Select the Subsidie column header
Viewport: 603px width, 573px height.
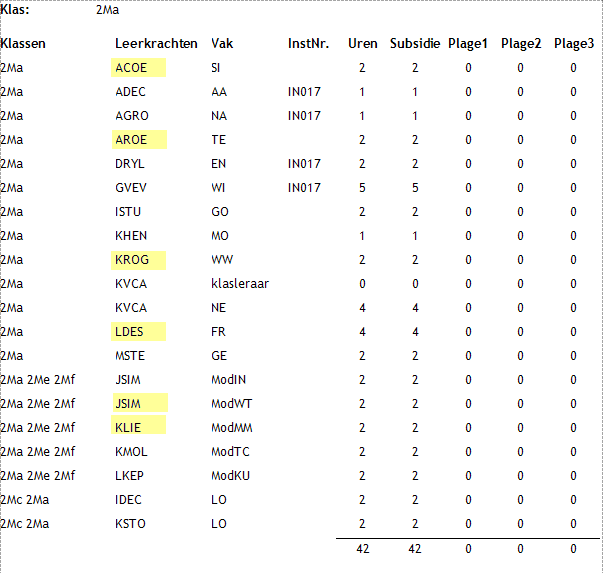[415, 43]
